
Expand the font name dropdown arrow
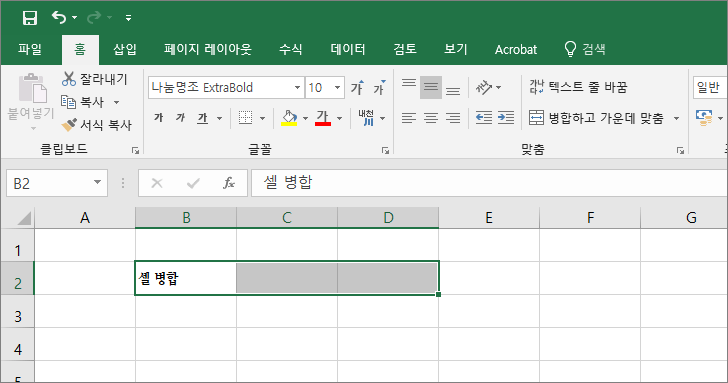coord(297,87)
